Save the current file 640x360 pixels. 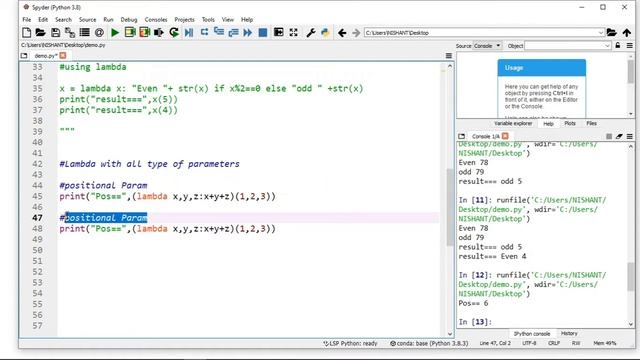[x=56, y=33]
